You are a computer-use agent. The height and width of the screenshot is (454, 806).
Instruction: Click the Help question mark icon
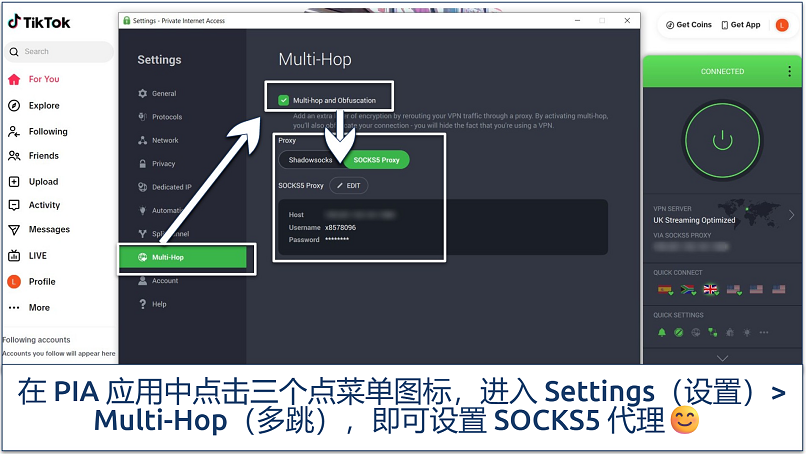142,304
